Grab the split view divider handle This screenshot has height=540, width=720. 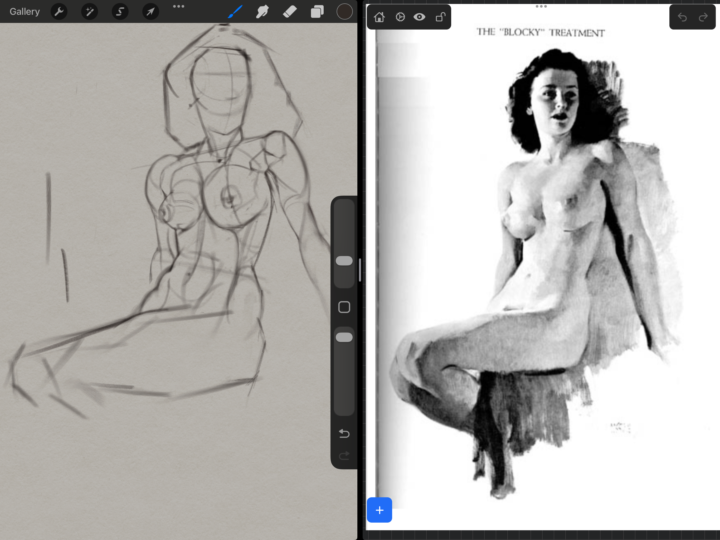coord(360,270)
